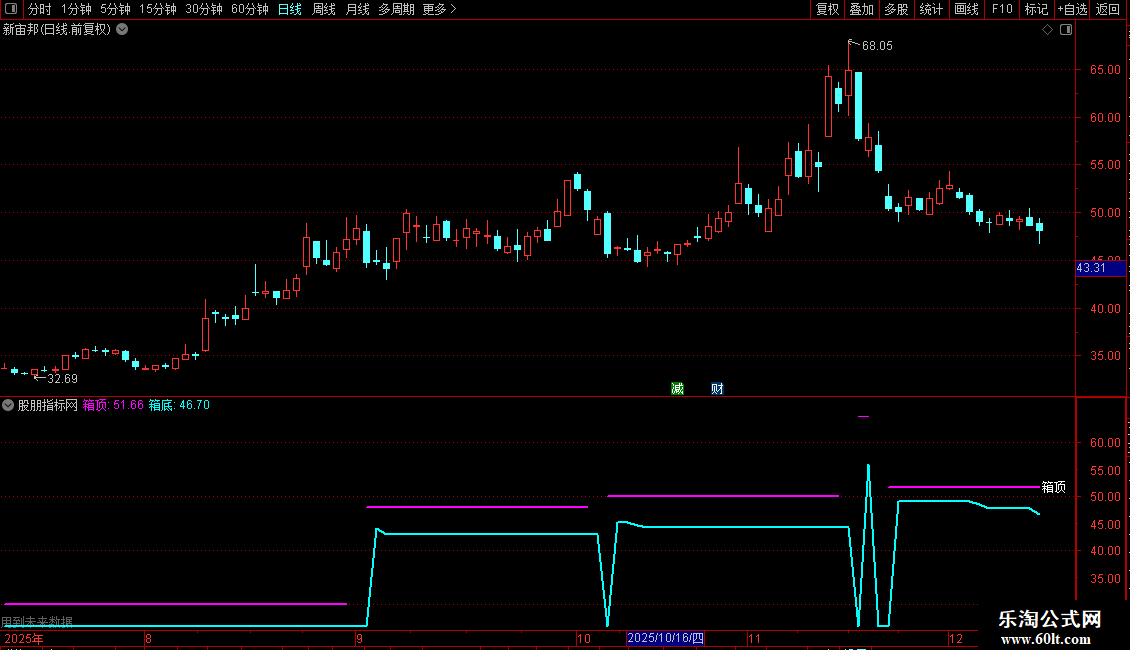Switch to 分时 view
Viewport: 1130px width, 650px height.
(x=40, y=9)
